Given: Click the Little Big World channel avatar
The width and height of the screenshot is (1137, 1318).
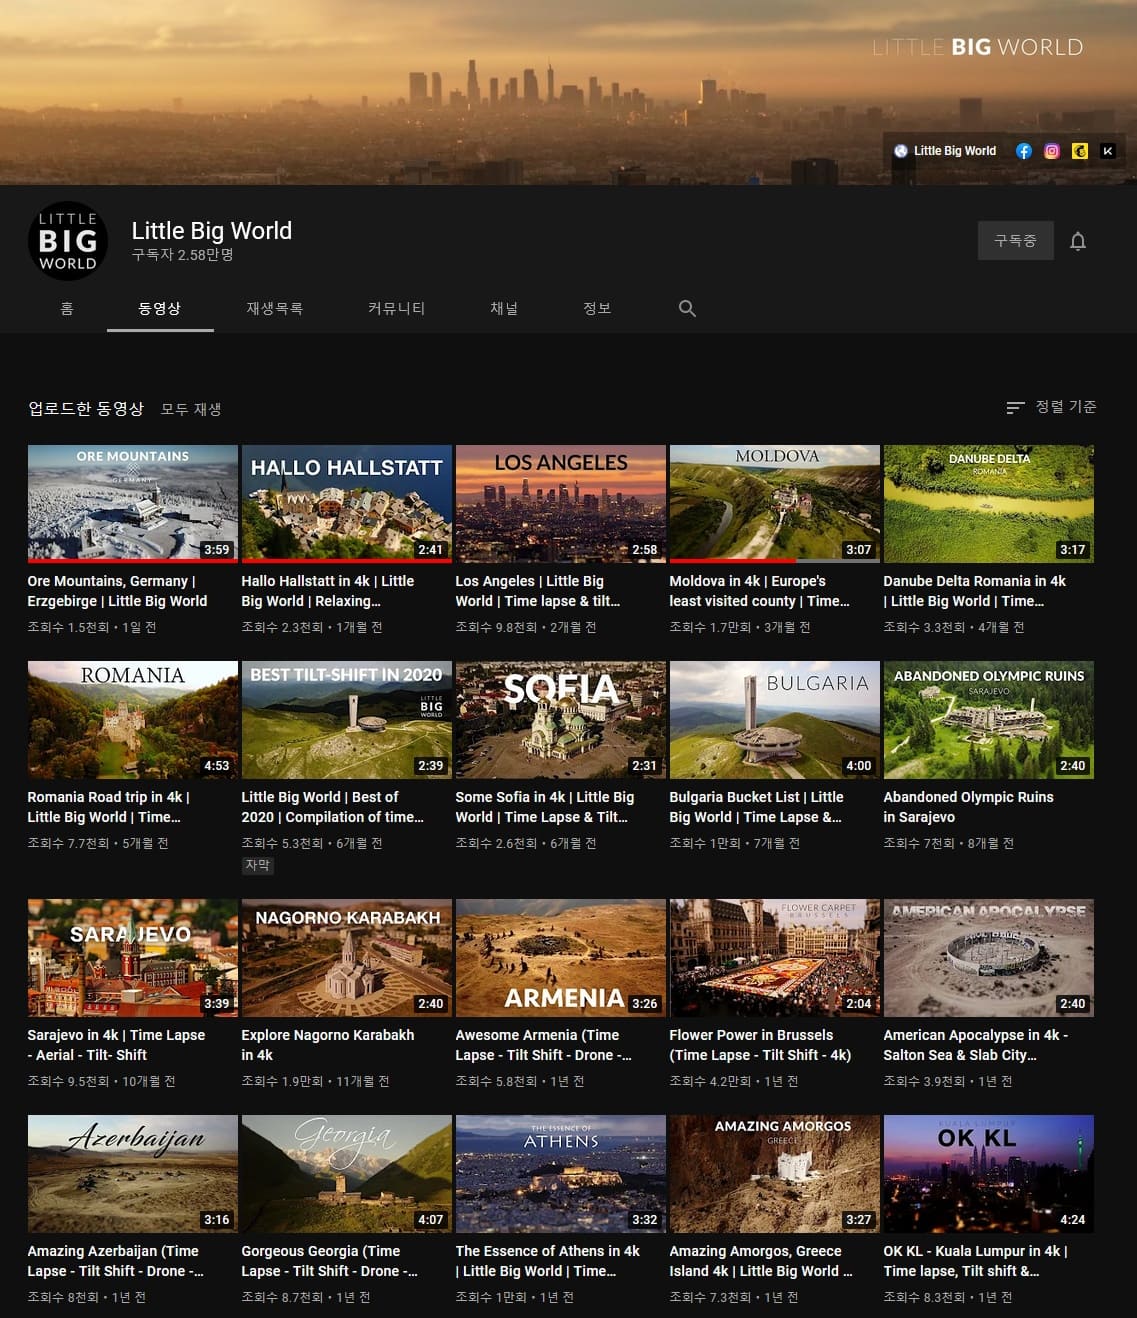Looking at the screenshot, I should [68, 240].
